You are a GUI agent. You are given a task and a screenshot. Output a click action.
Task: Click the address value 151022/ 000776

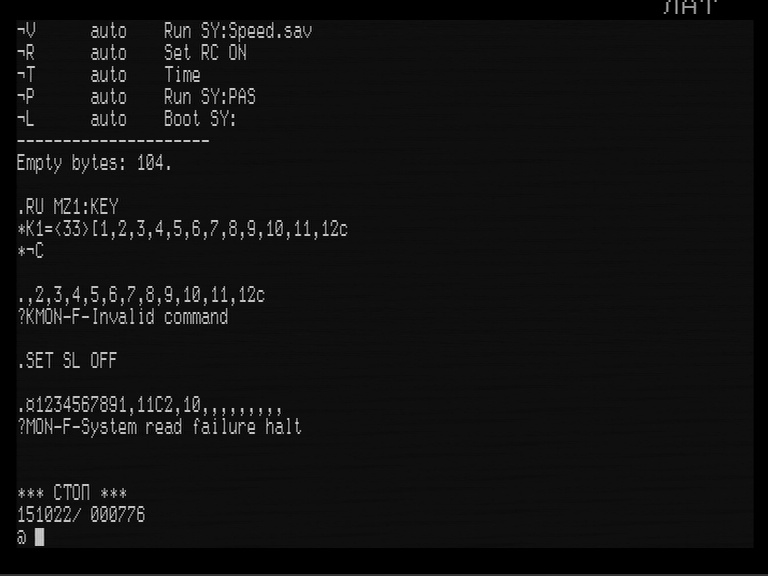81,515
